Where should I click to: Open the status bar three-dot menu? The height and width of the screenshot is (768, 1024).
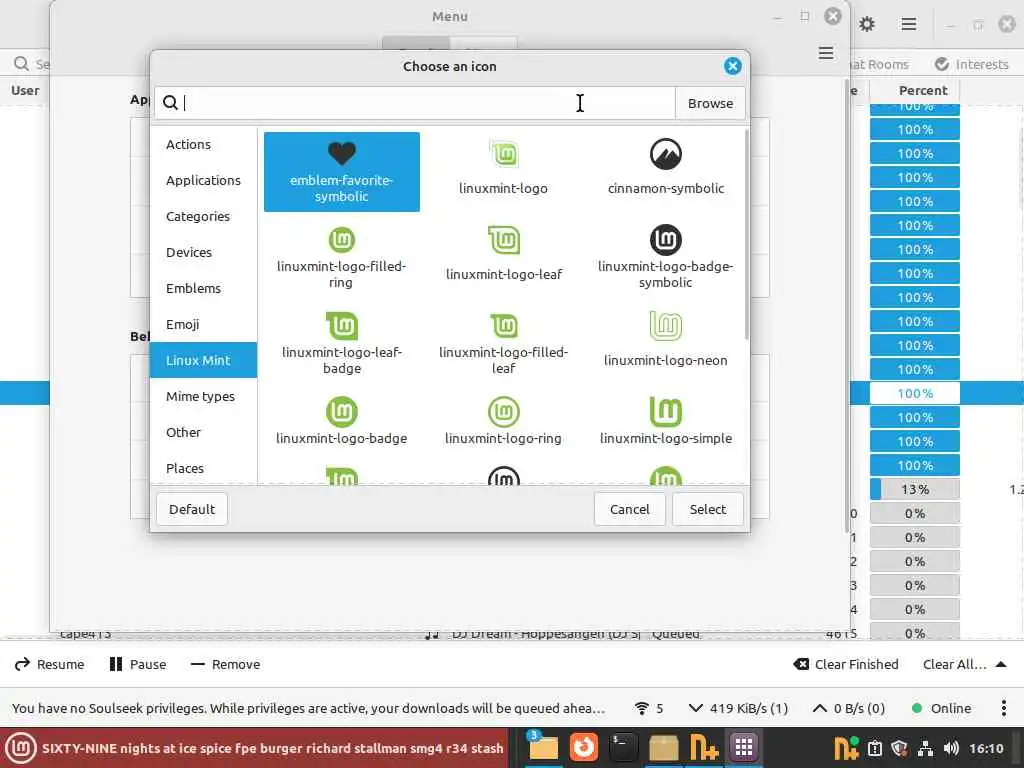tap(1003, 708)
